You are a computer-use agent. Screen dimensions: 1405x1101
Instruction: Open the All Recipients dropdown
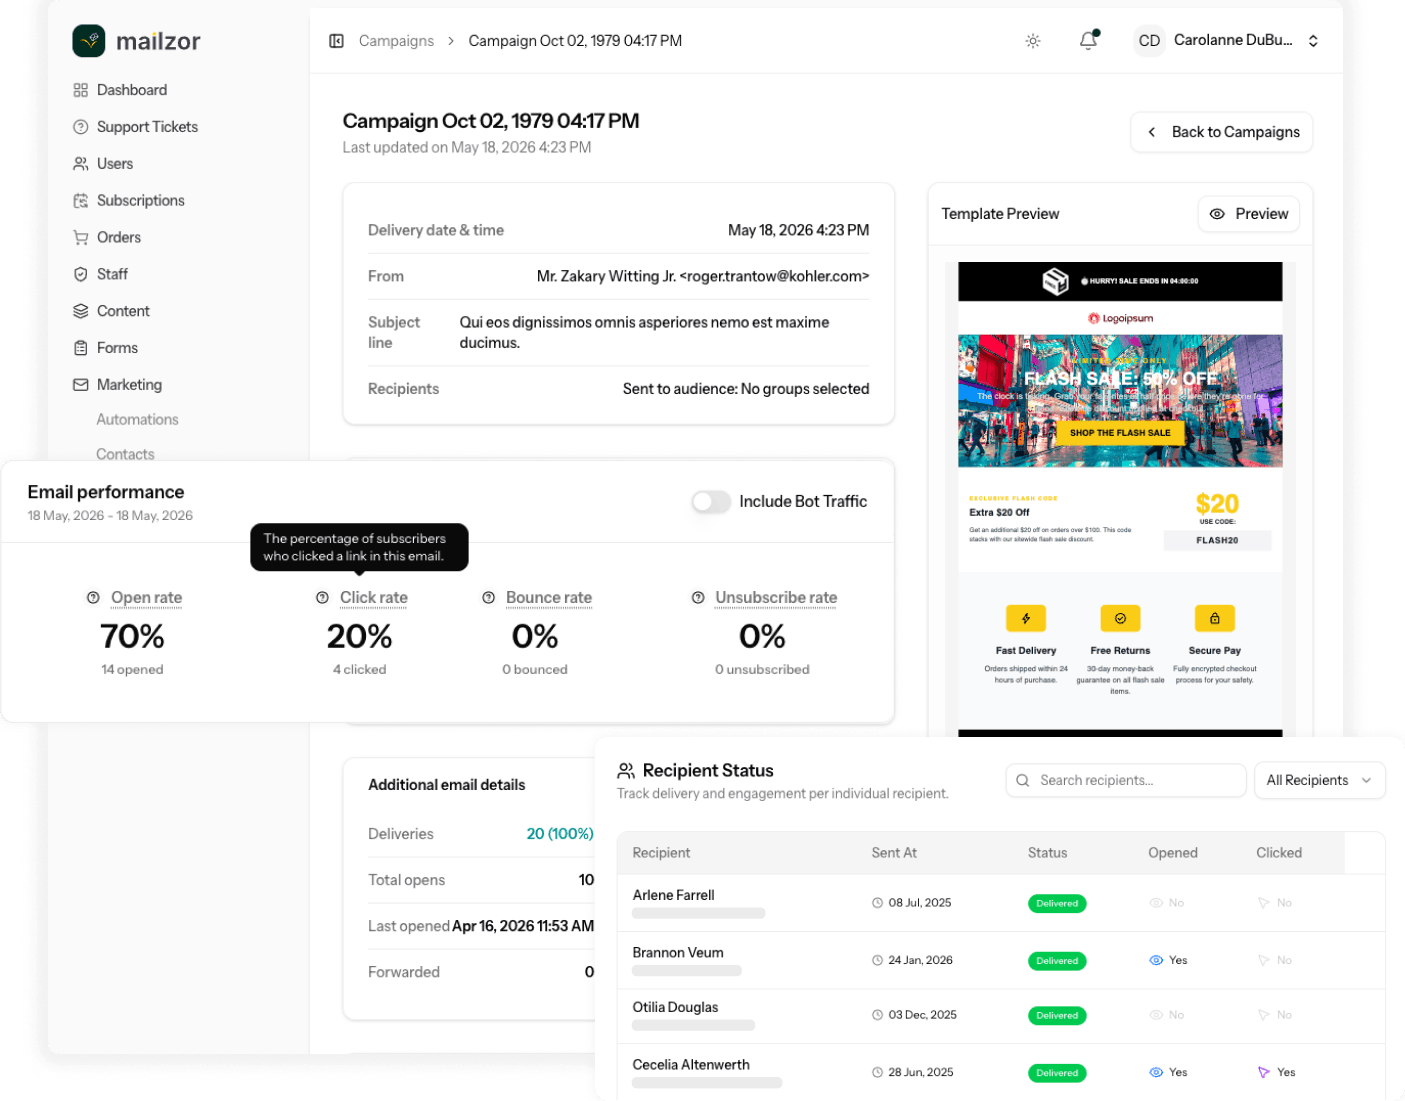1319,781
